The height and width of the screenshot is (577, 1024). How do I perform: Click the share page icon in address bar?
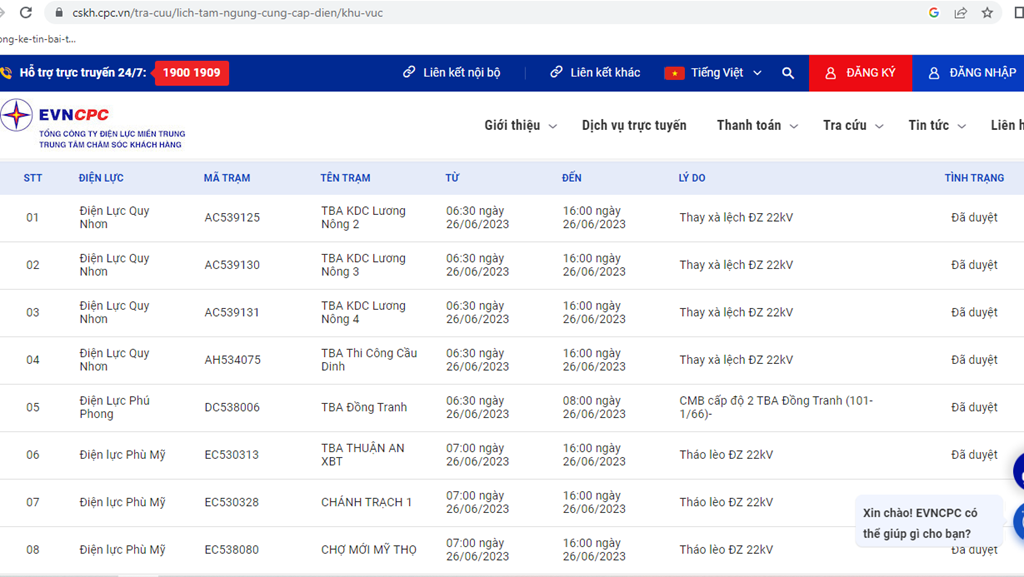[x=960, y=13]
